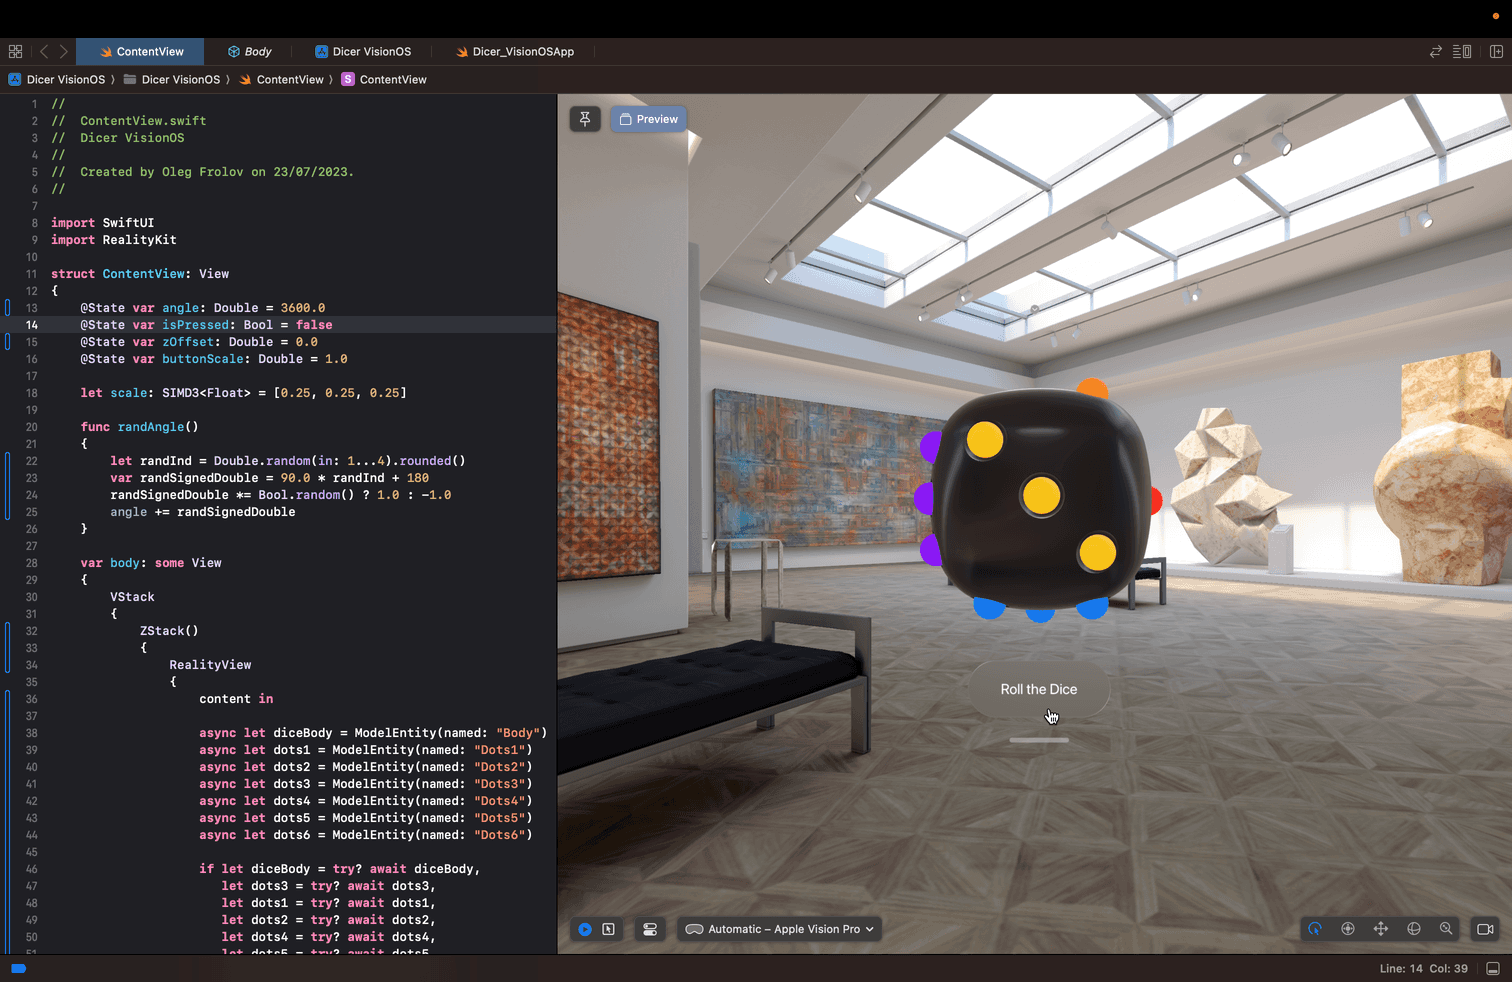Enable live preview mode
The image size is (1512, 982).
point(585,929)
